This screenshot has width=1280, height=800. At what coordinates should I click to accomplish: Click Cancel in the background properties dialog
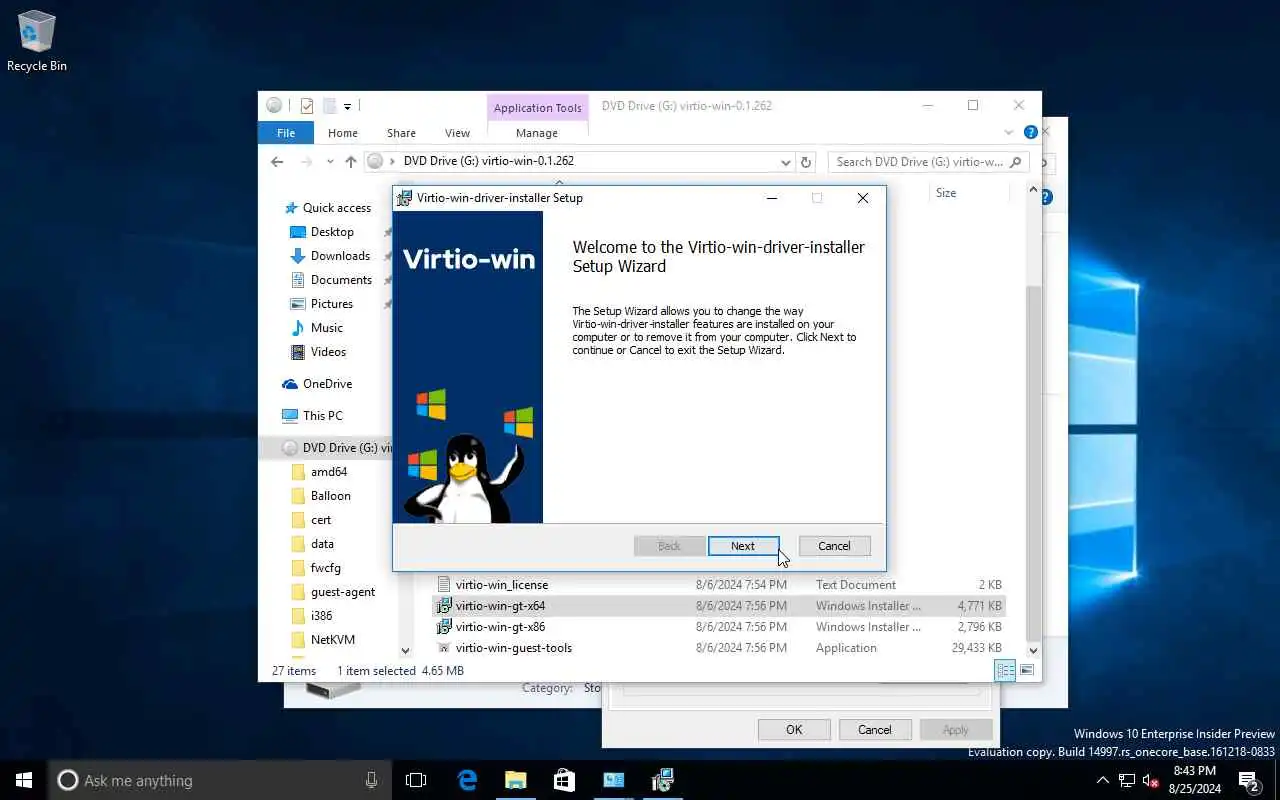[x=874, y=730]
